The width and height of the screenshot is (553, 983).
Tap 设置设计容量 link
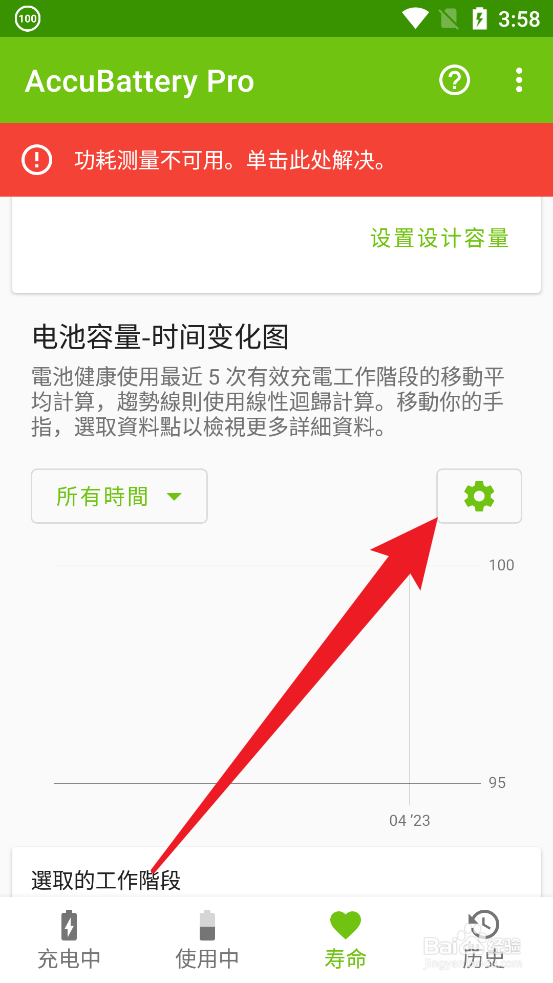point(440,238)
